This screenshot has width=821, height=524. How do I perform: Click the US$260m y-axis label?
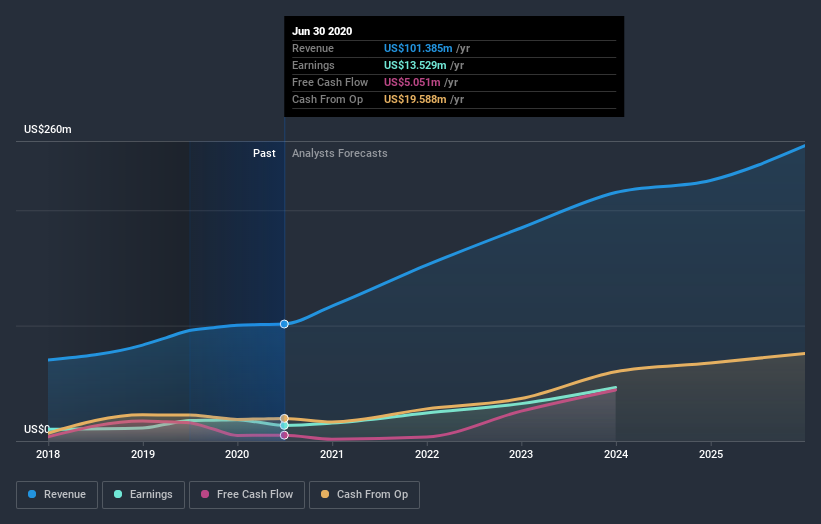(x=48, y=129)
